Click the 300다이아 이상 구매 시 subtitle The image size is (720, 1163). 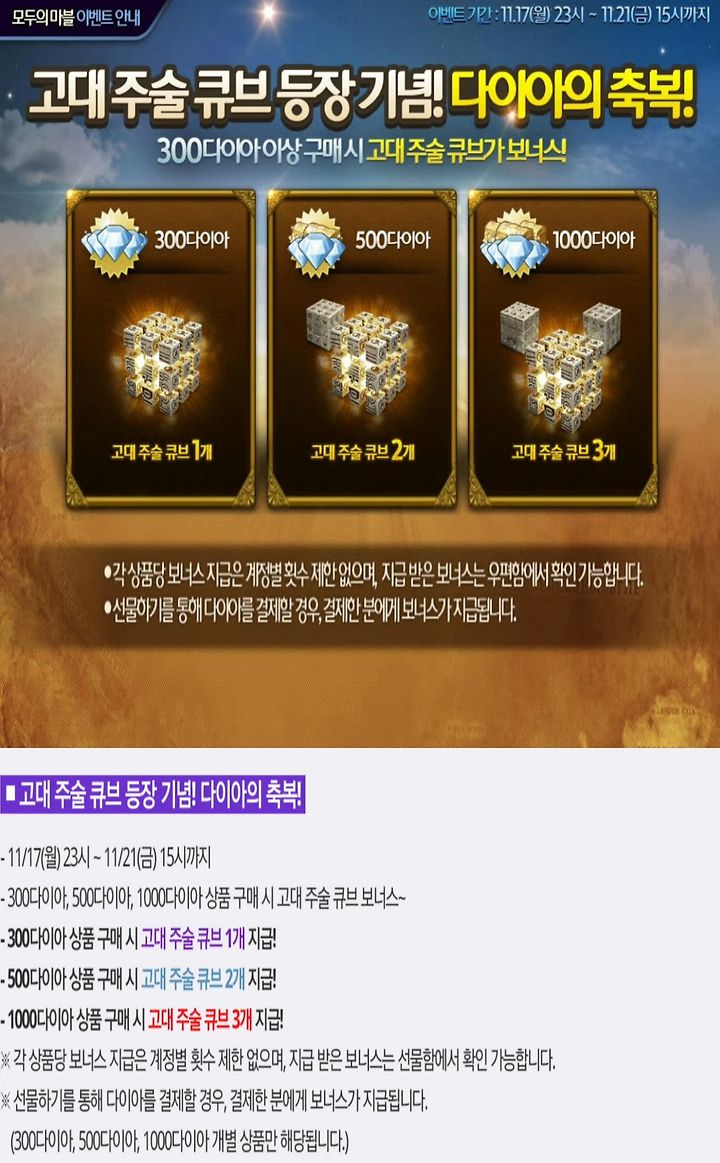point(259,151)
